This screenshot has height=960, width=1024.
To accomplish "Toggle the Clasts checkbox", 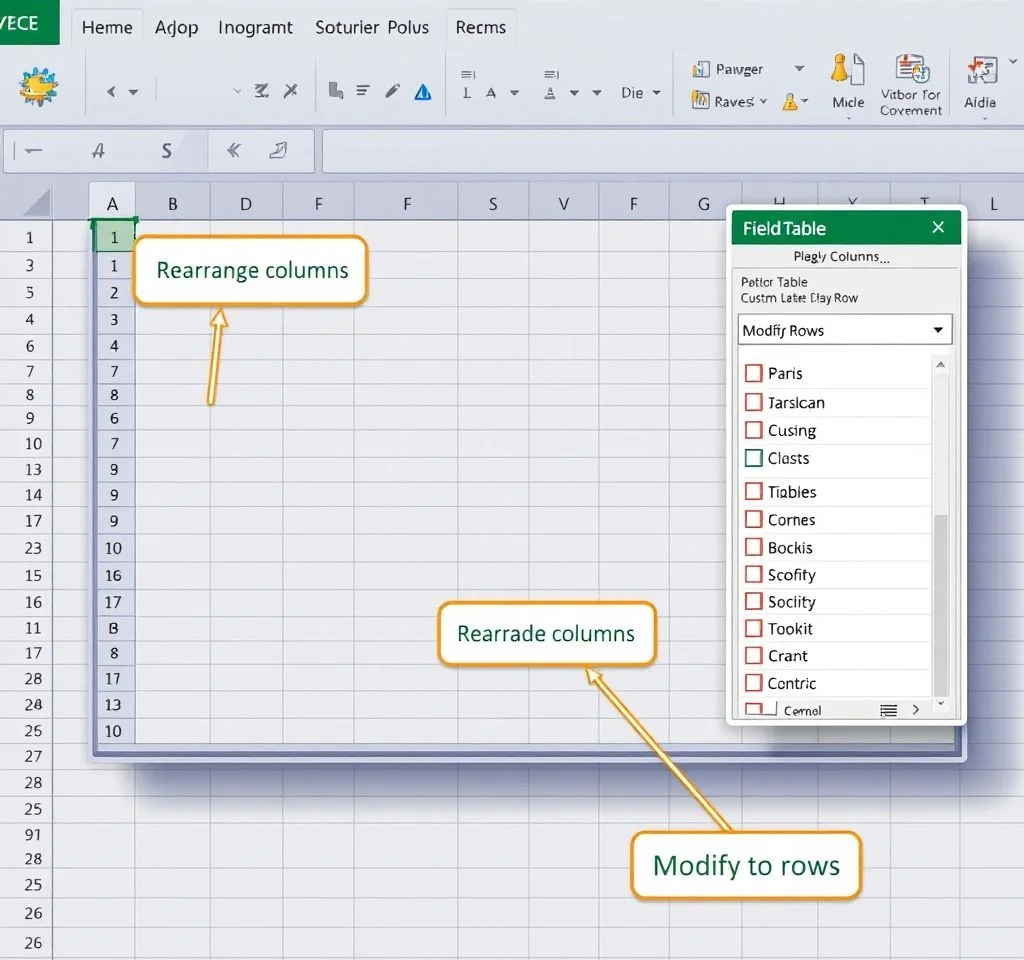I will click(754, 458).
